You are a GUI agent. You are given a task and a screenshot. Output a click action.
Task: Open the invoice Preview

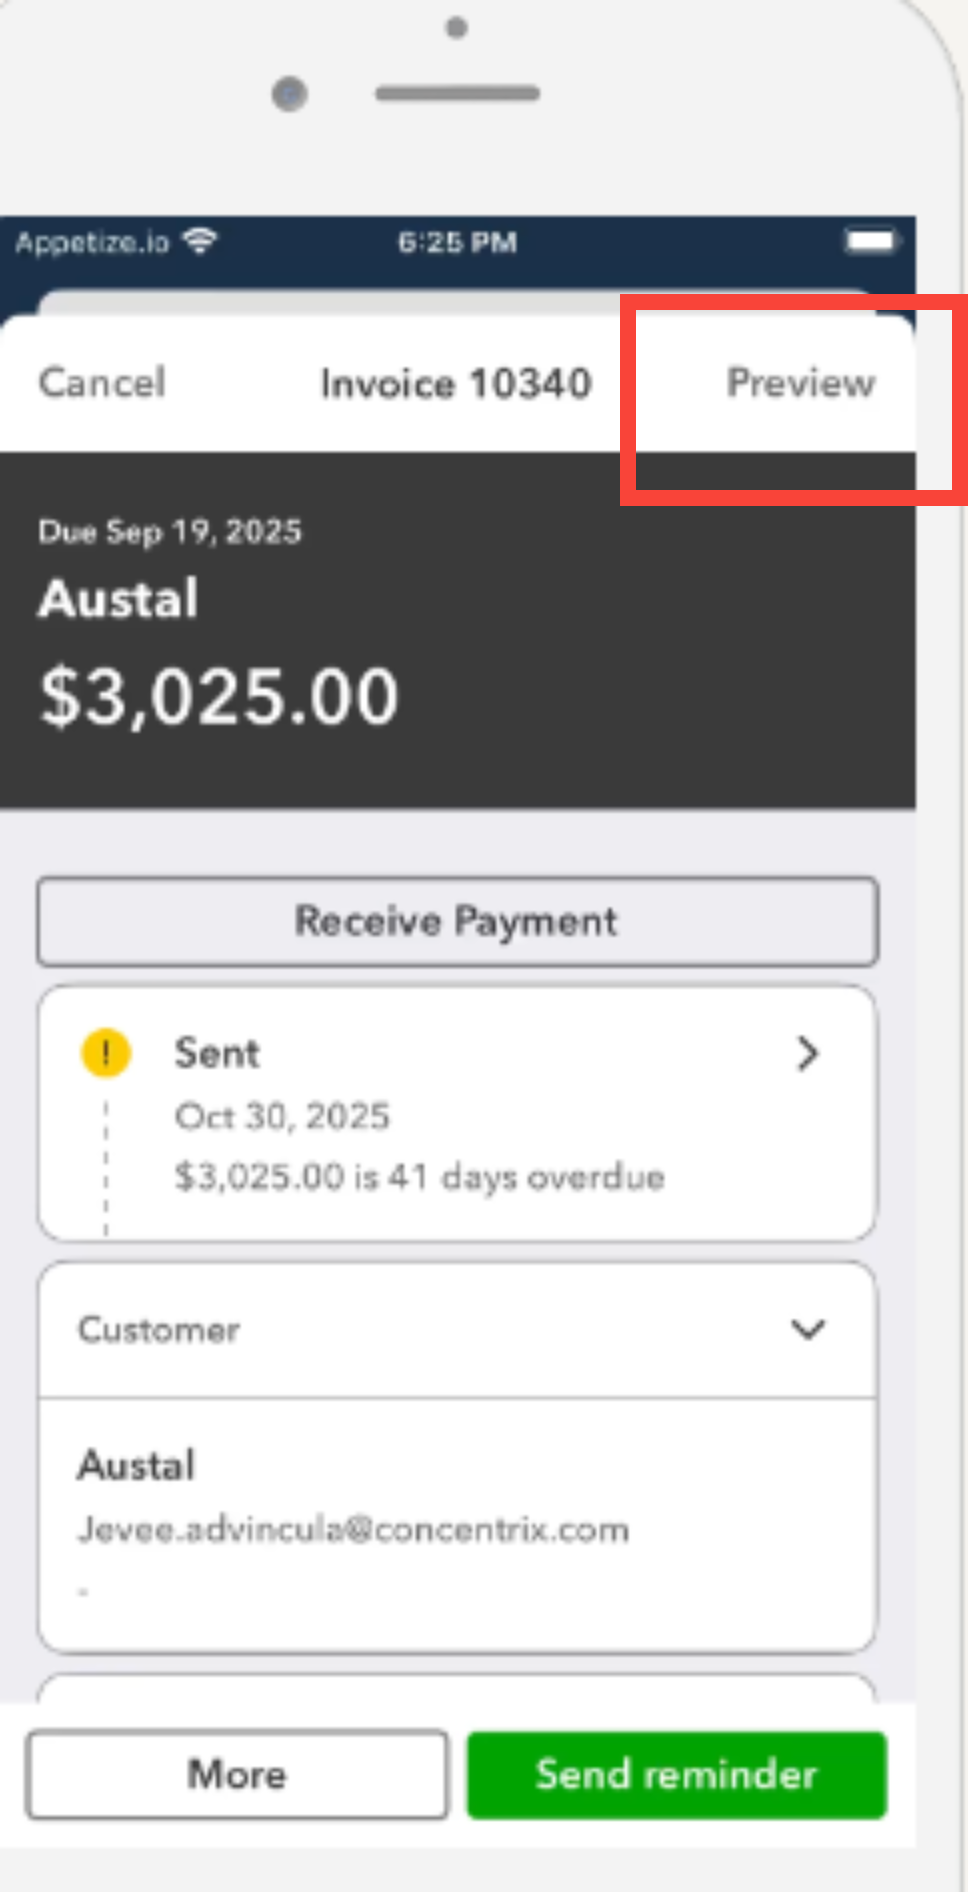800,383
